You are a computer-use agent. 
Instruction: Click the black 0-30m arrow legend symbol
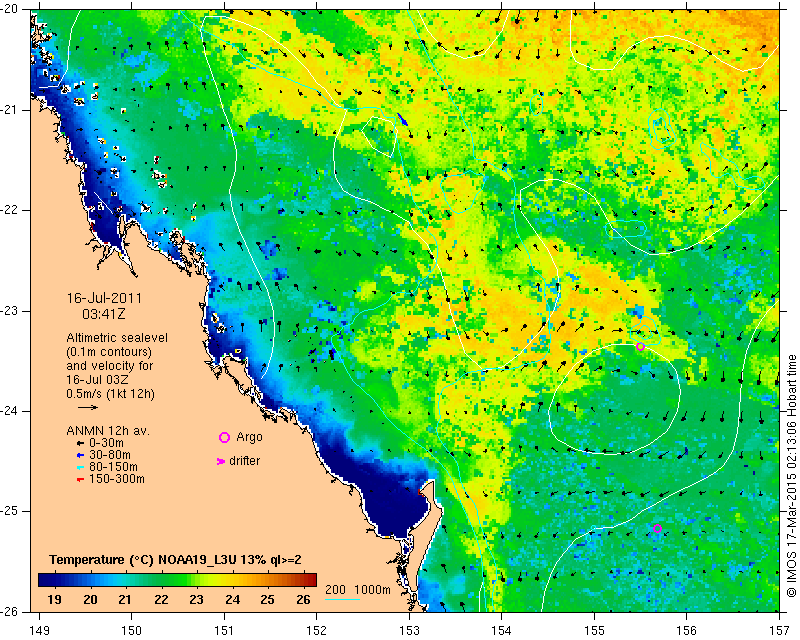80,444
